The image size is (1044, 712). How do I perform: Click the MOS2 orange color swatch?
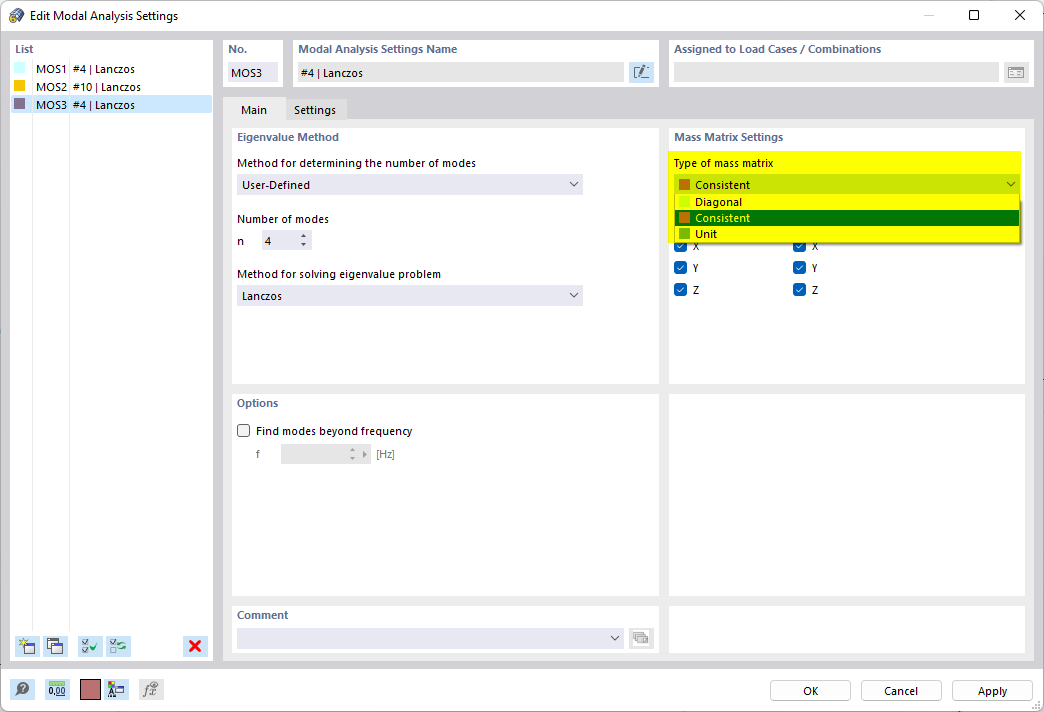[x=20, y=86]
